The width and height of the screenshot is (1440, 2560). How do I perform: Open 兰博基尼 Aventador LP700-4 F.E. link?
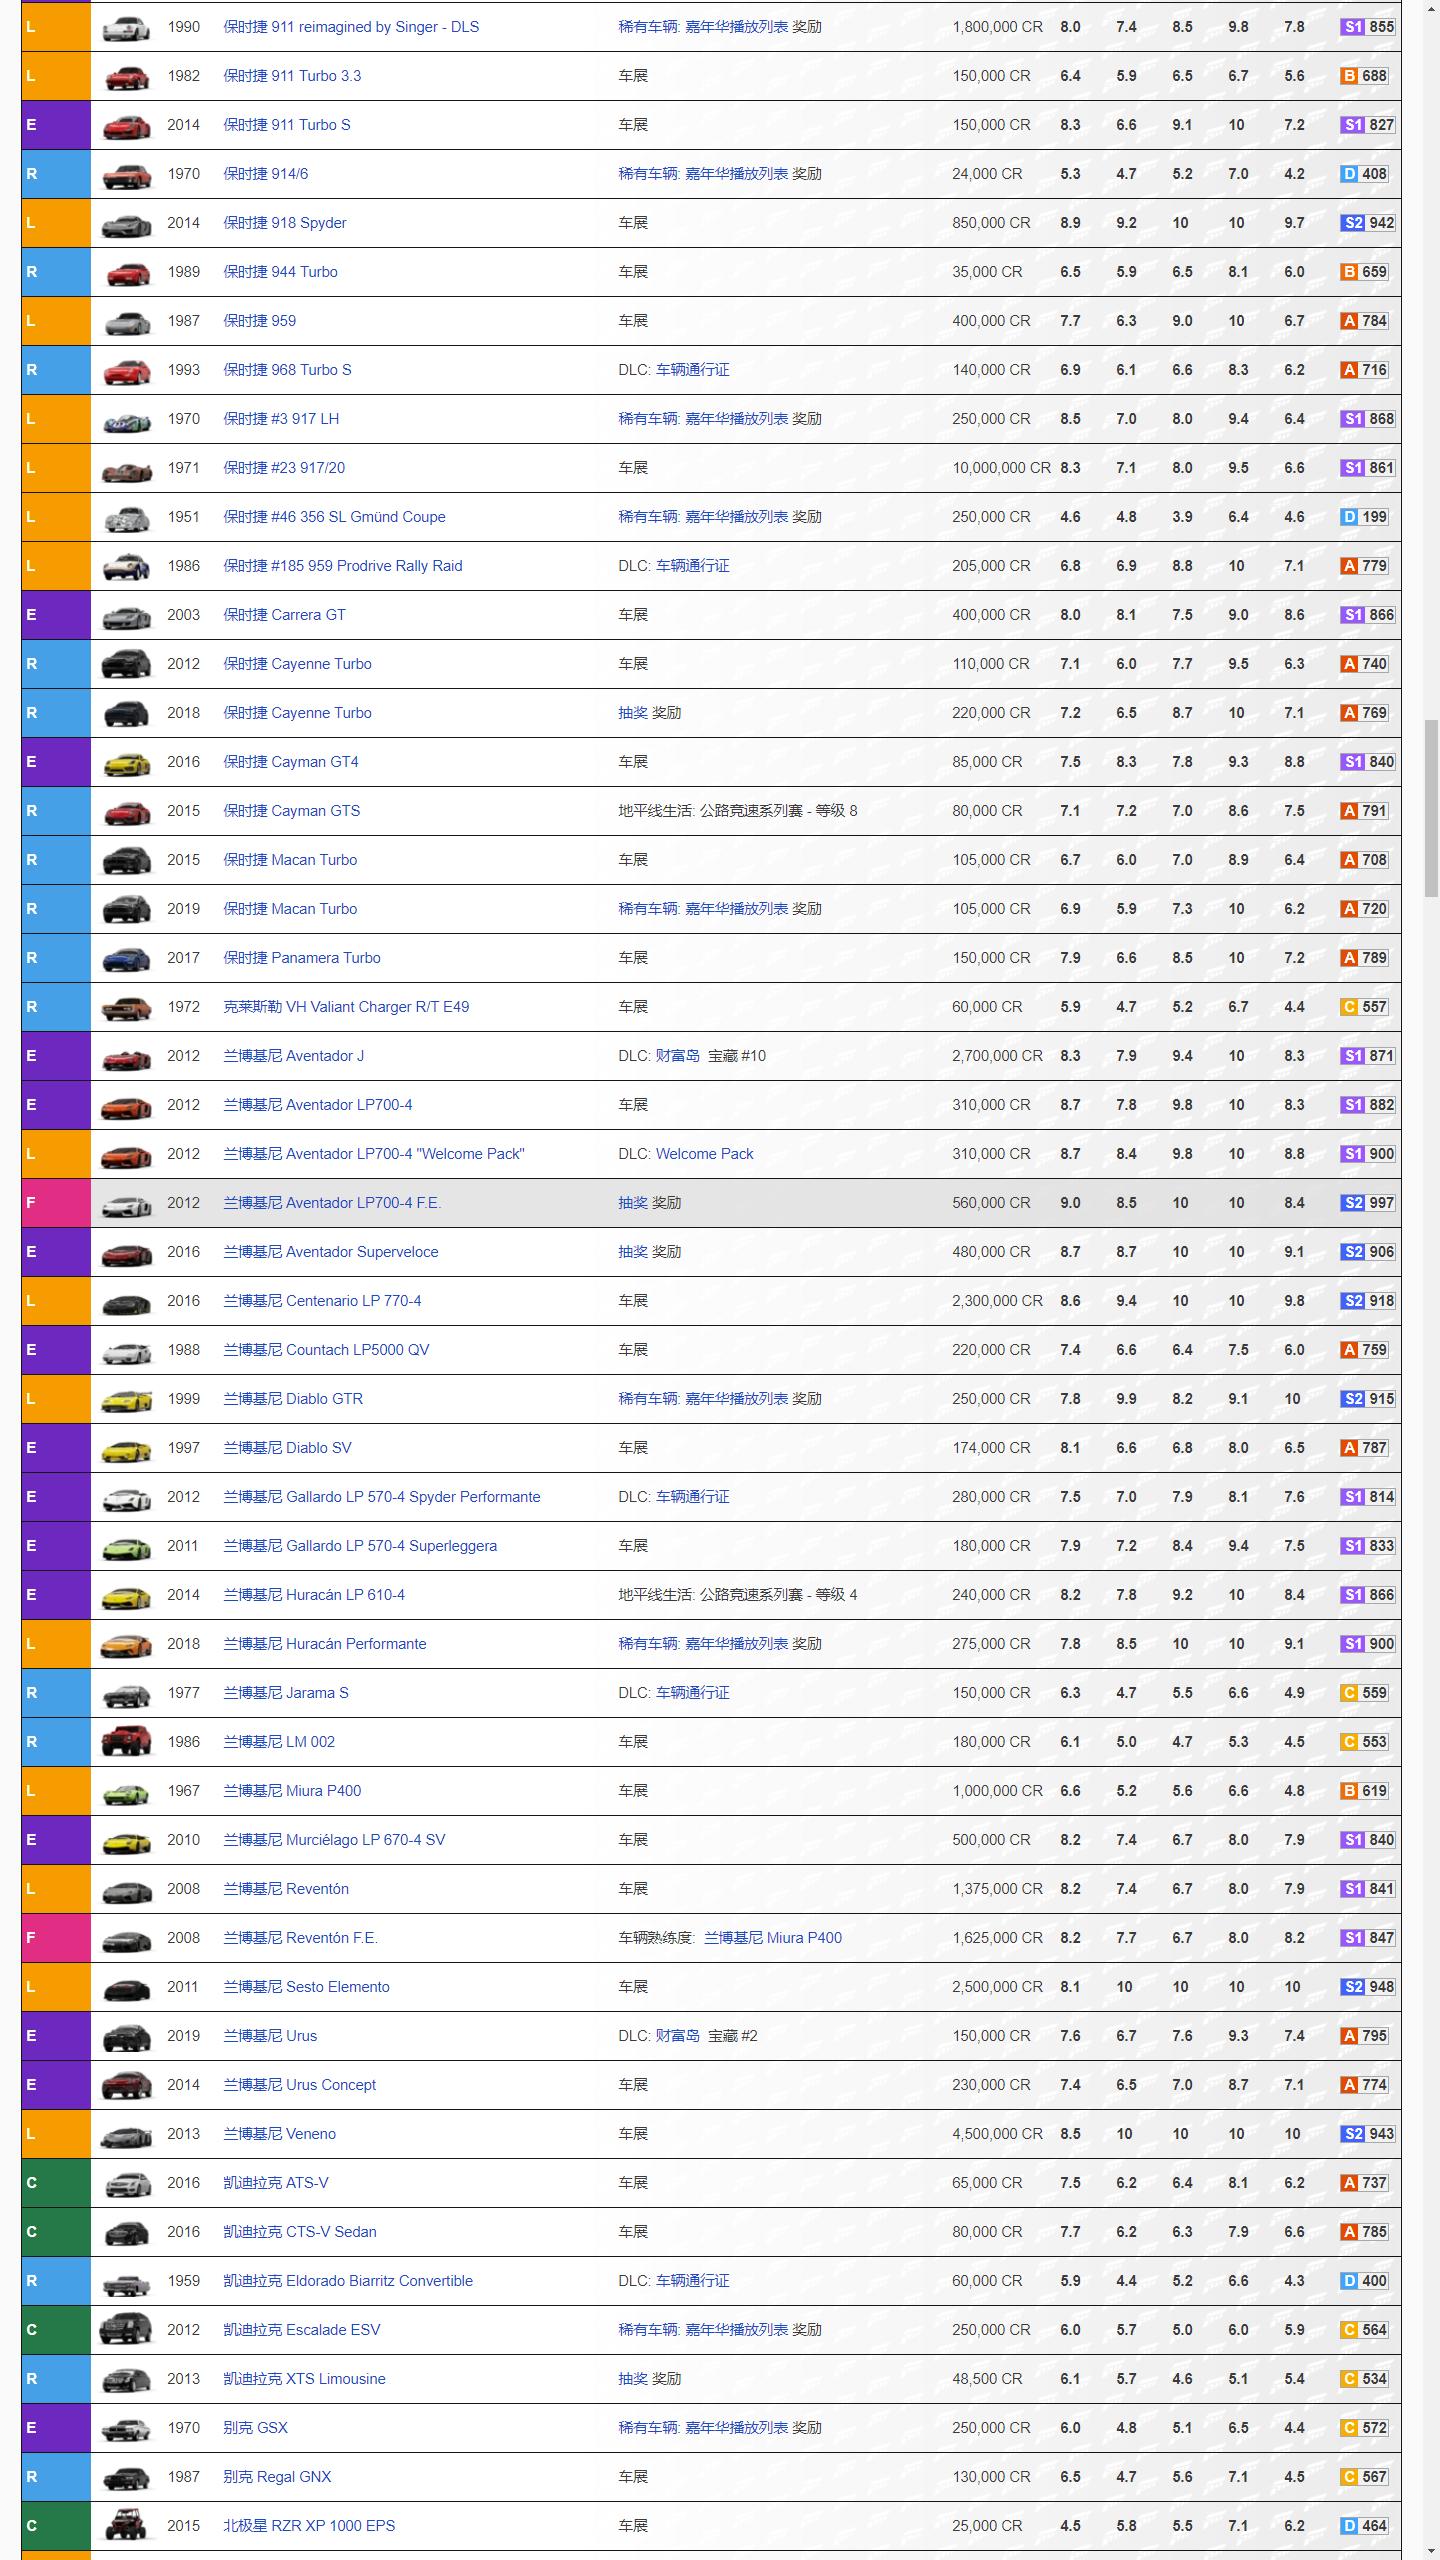332,1203
